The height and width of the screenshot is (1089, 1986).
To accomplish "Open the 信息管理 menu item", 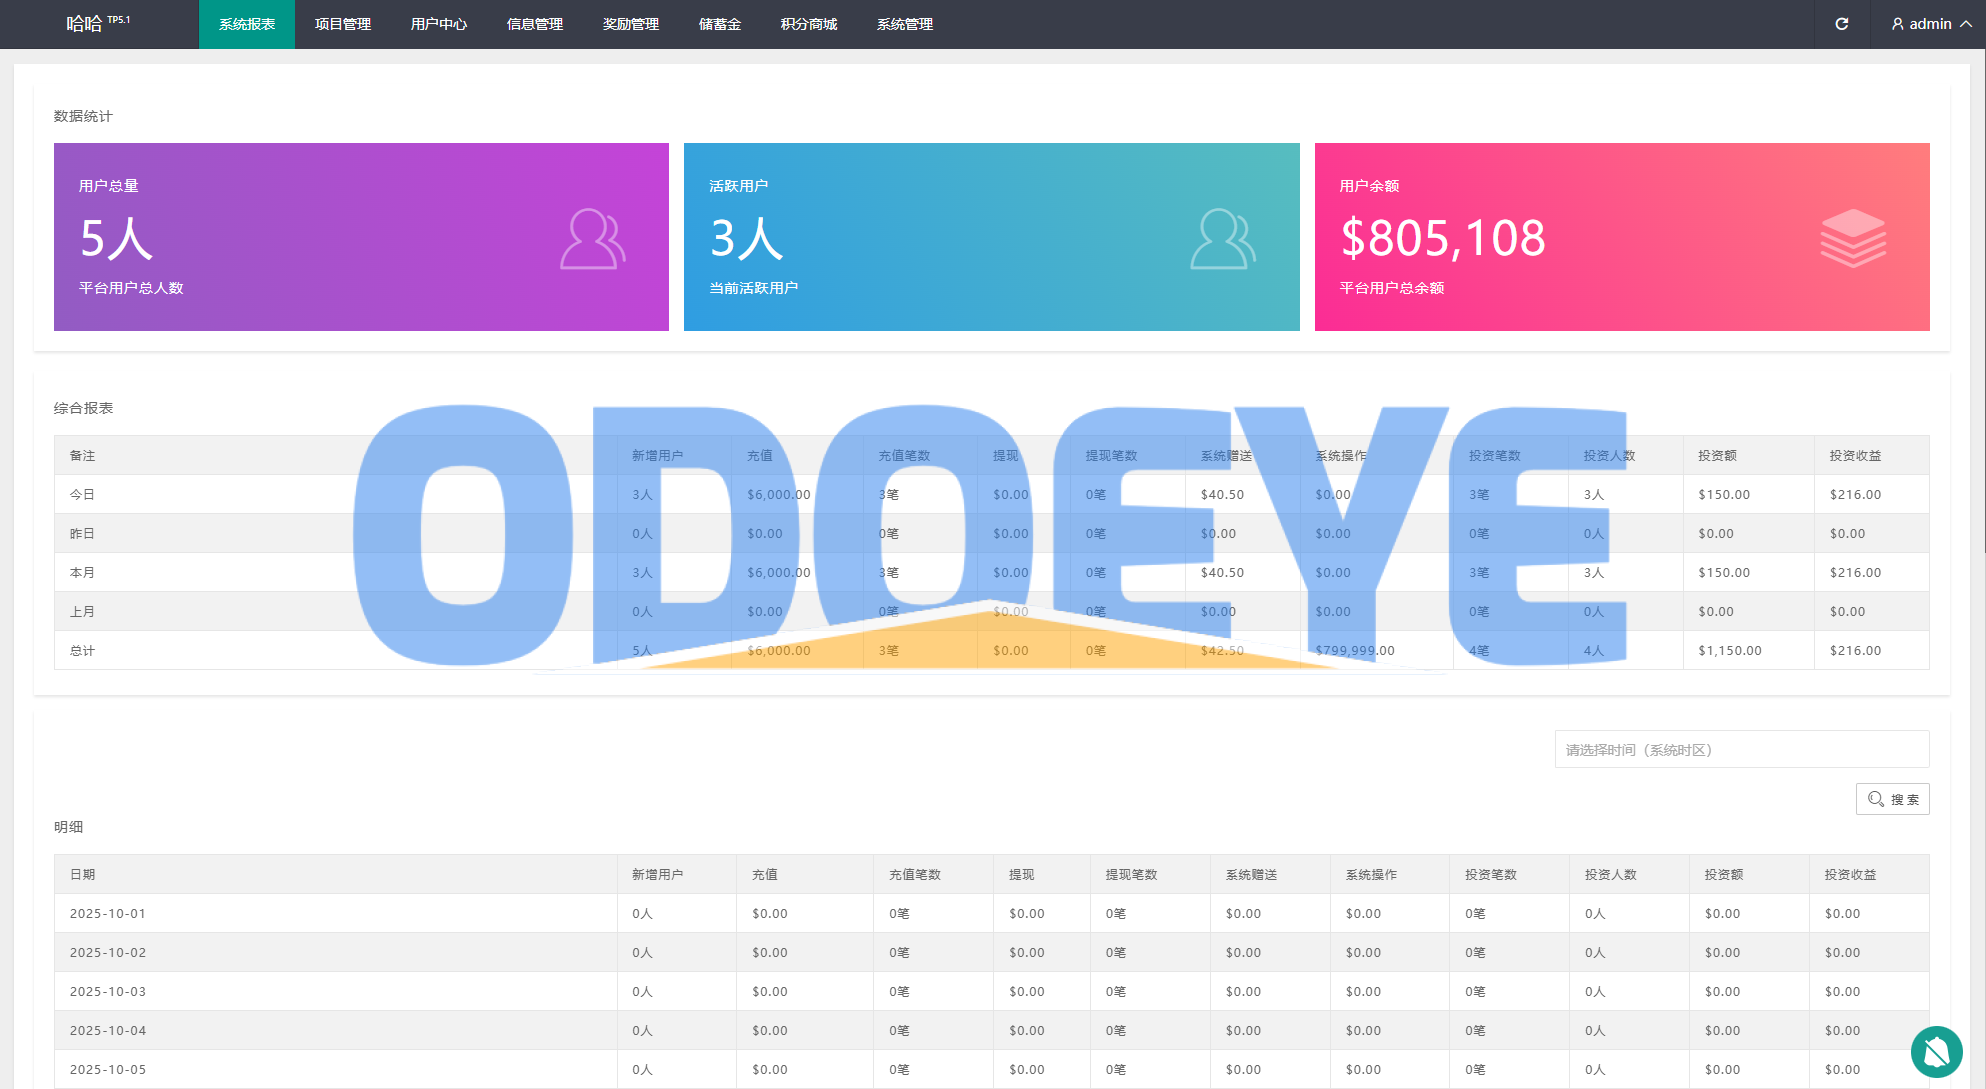I will point(535,24).
